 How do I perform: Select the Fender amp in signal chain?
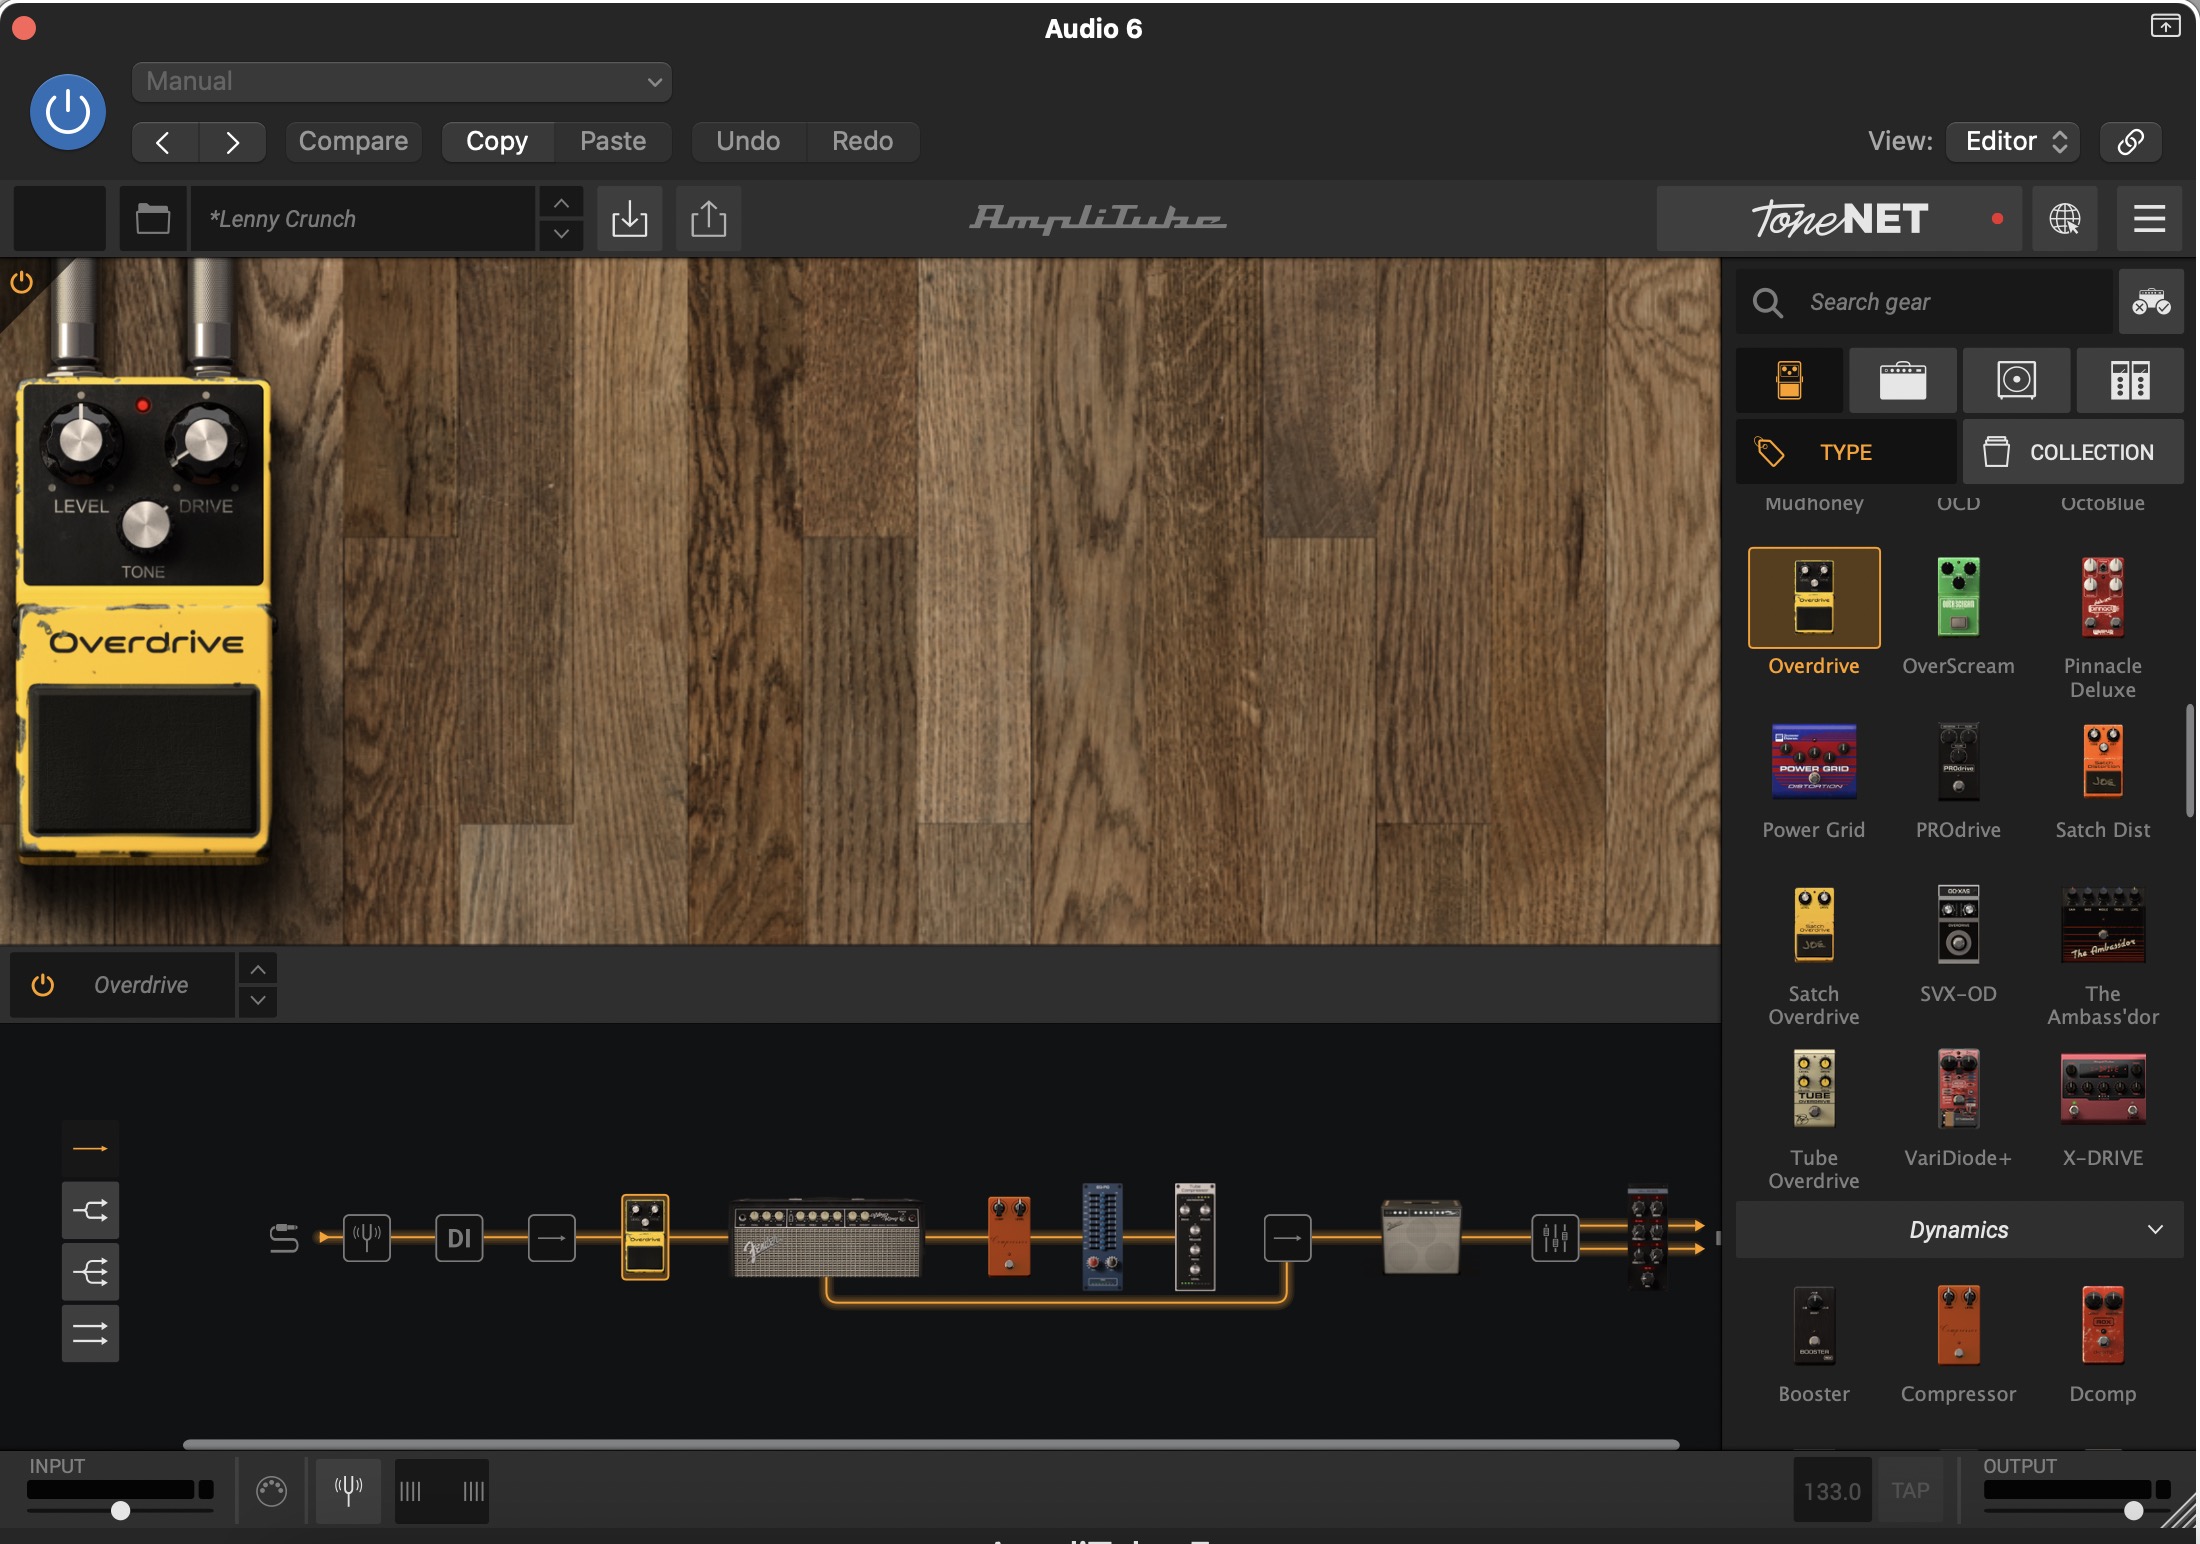click(x=827, y=1238)
